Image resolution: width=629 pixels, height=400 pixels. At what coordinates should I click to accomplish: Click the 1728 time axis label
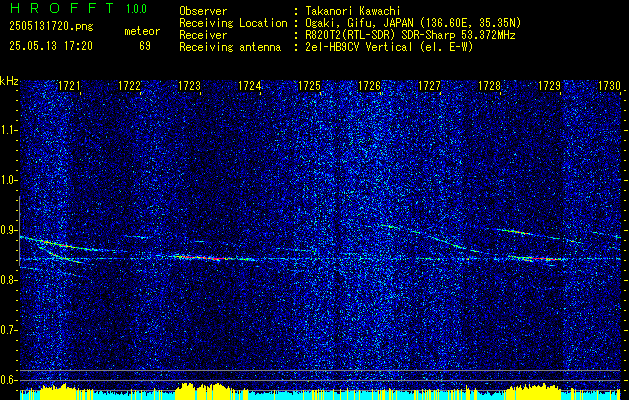pyautogui.click(x=489, y=86)
